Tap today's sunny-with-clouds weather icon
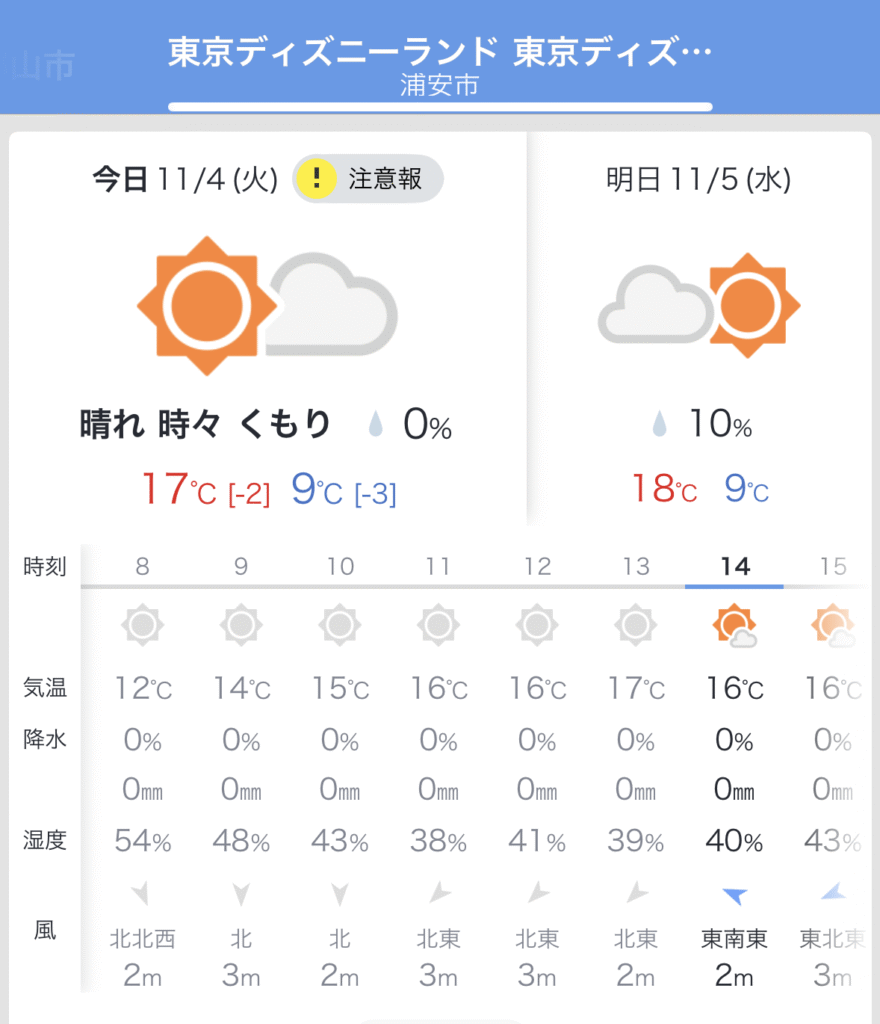This screenshot has width=880, height=1024. tap(267, 306)
